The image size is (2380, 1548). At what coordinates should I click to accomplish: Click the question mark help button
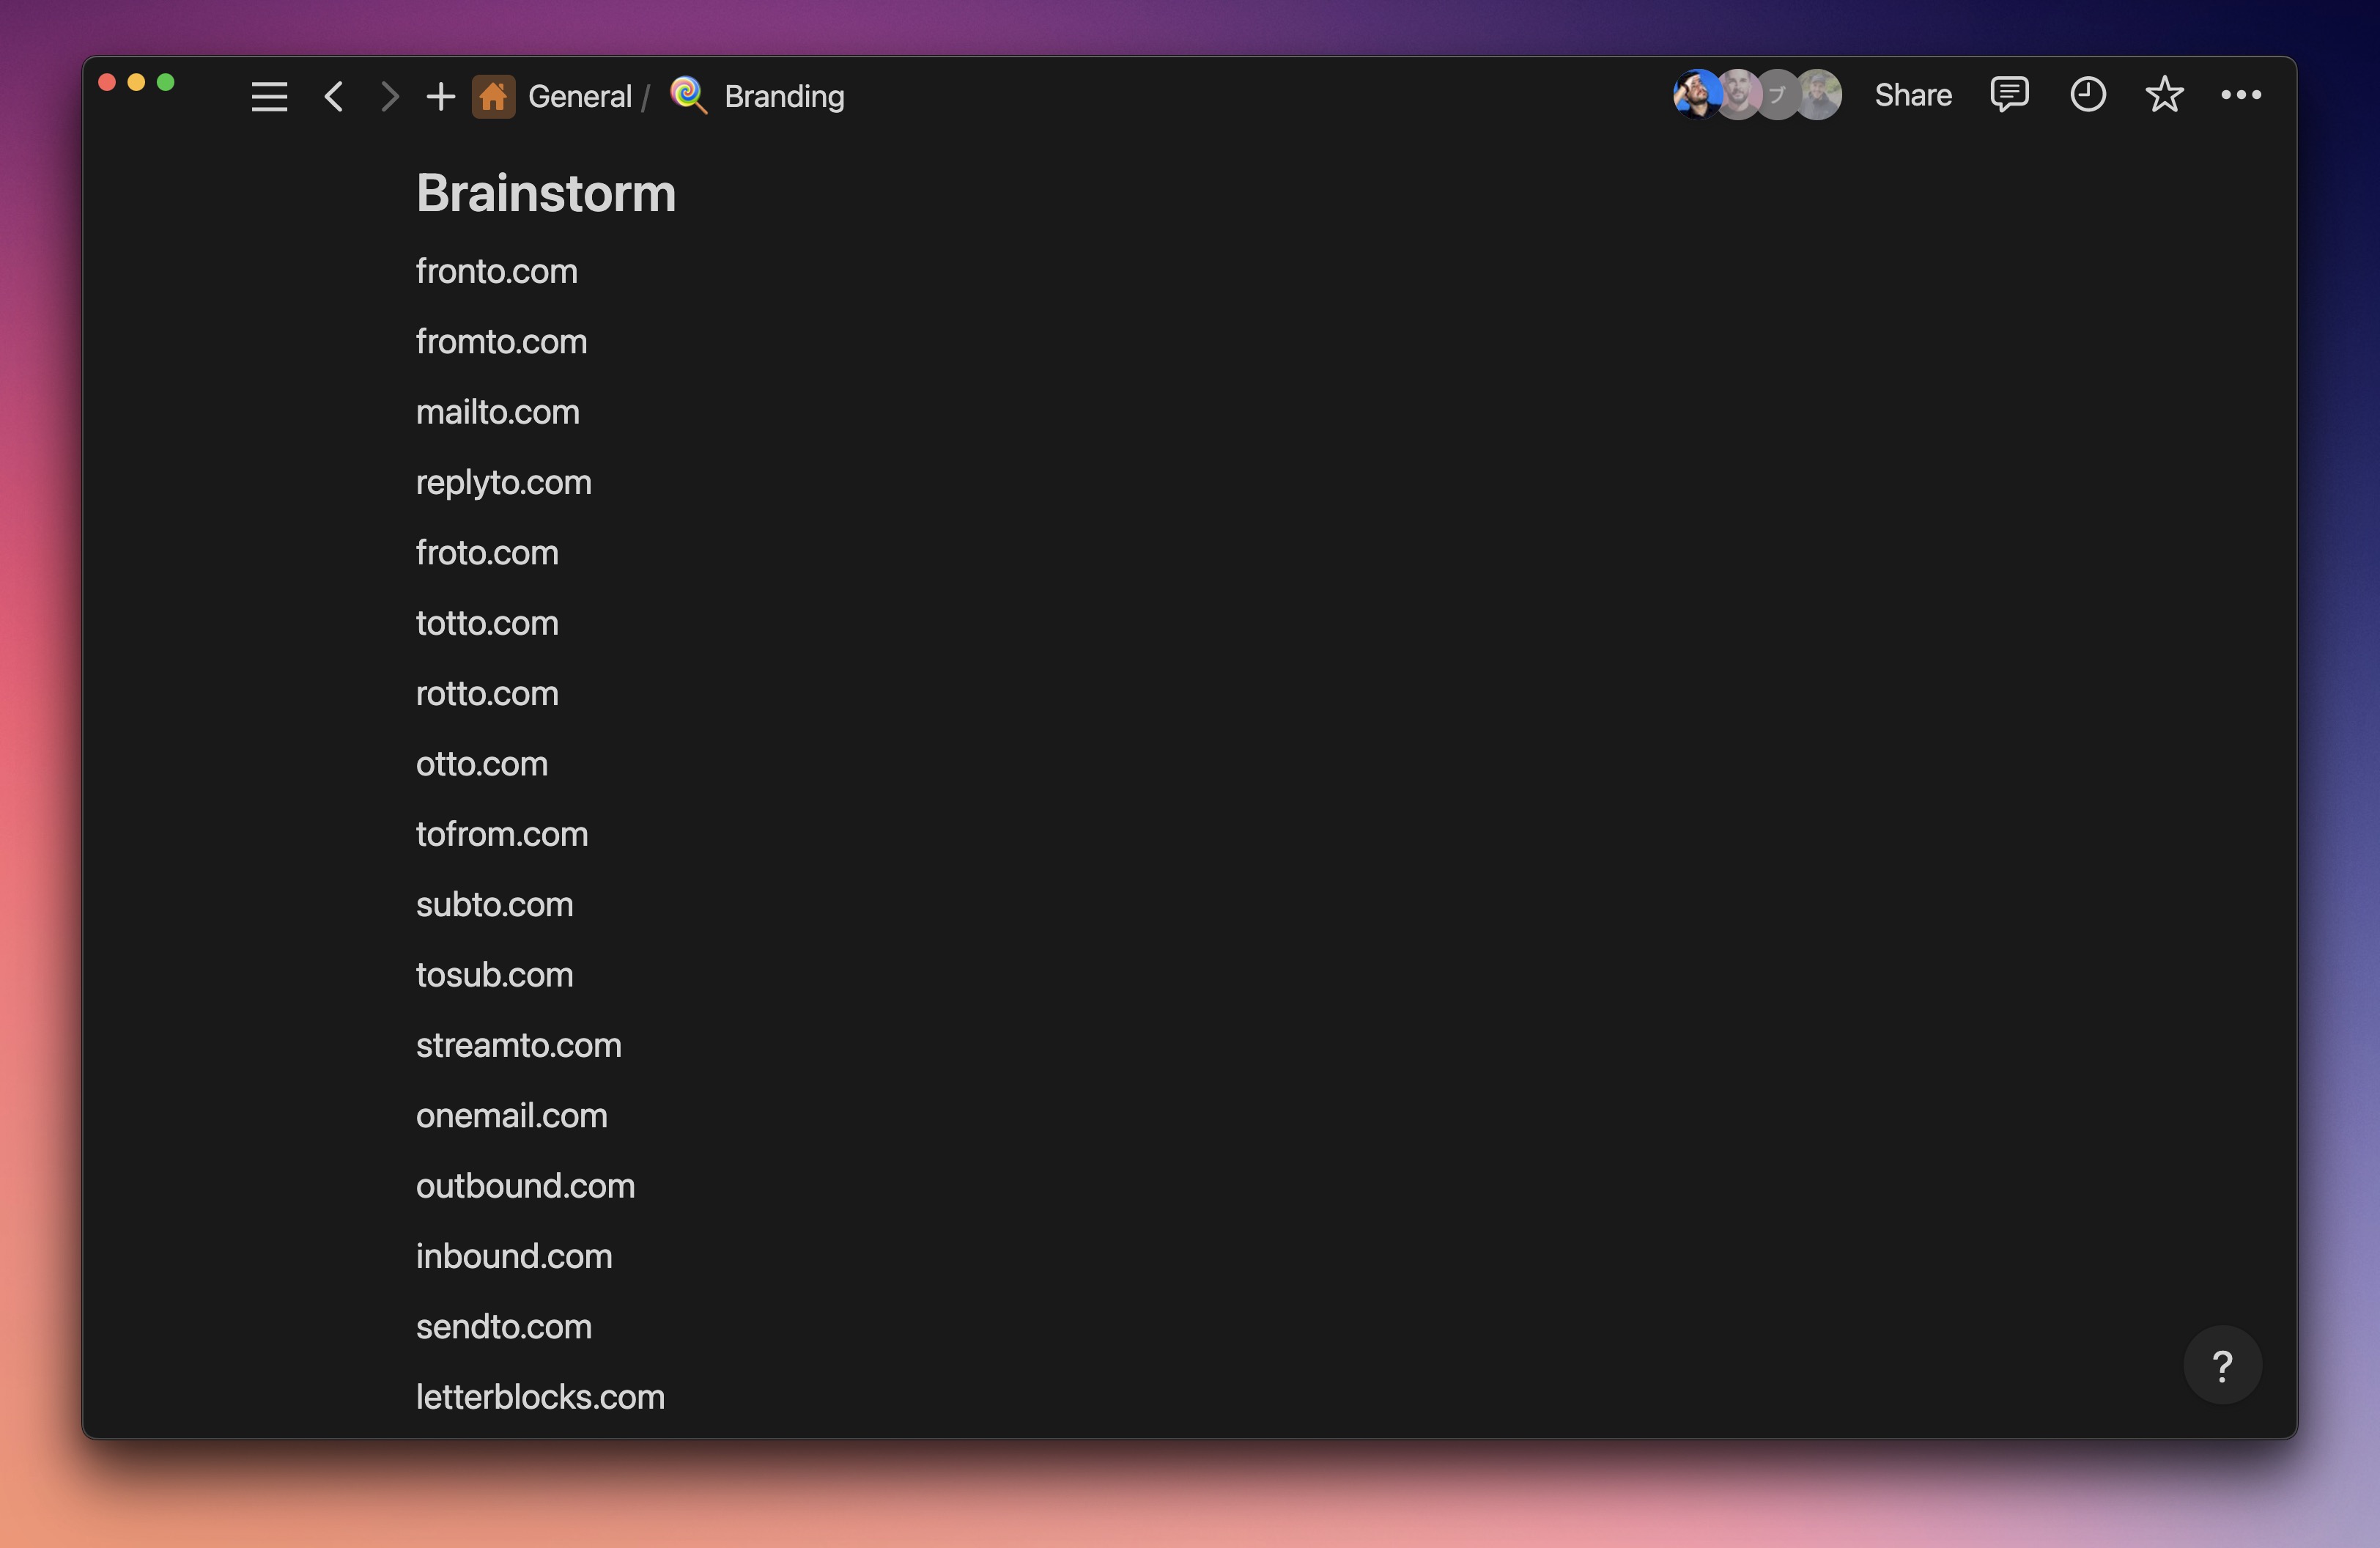(2222, 1365)
